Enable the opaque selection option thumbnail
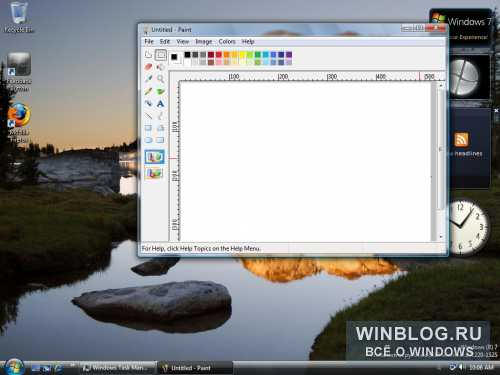500x375 pixels. (x=154, y=157)
